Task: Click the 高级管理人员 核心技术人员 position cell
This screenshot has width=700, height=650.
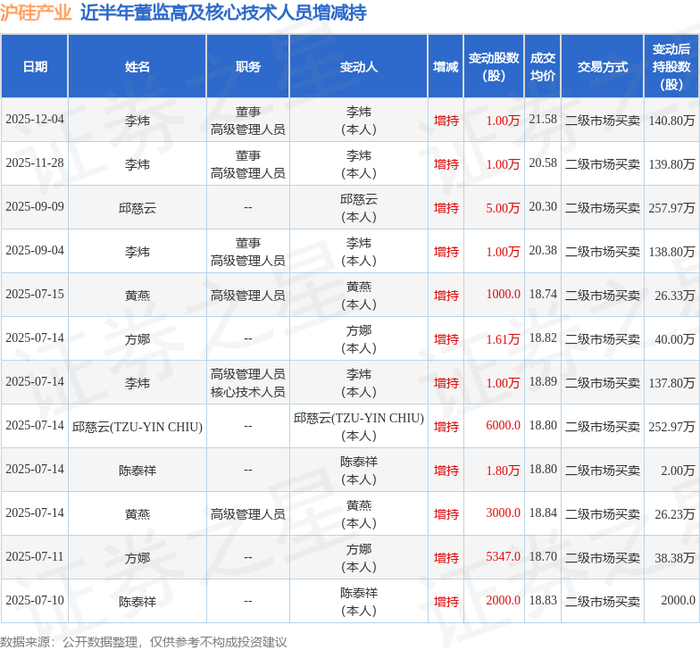Action: pos(248,383)
